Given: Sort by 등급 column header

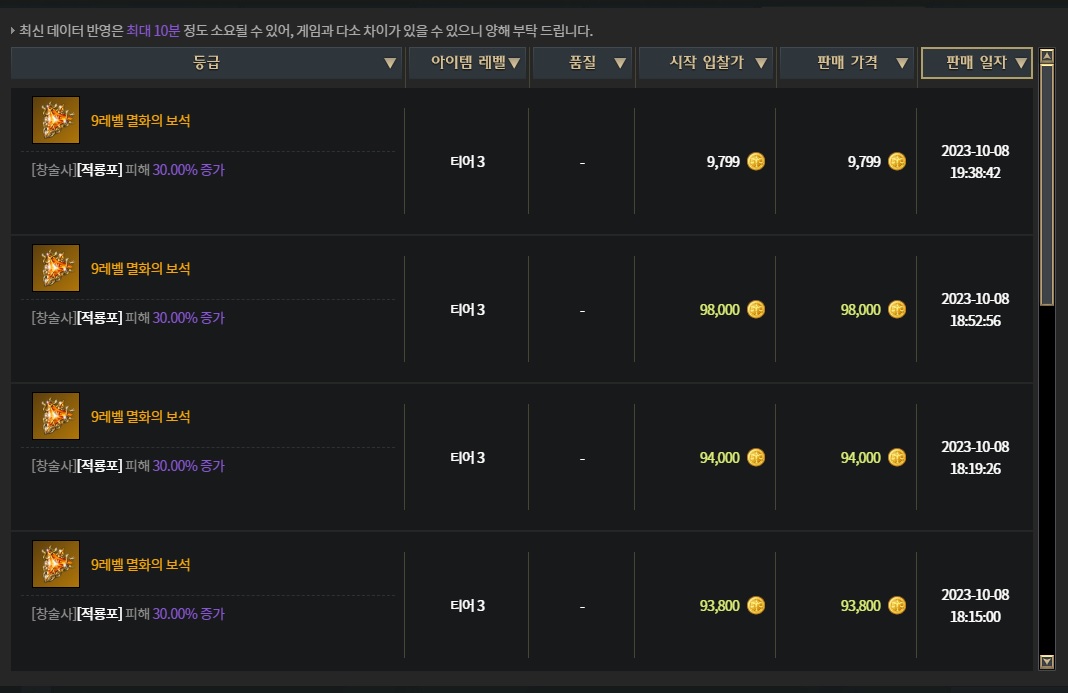Looking at the screenshot, I should pos(207,63).
